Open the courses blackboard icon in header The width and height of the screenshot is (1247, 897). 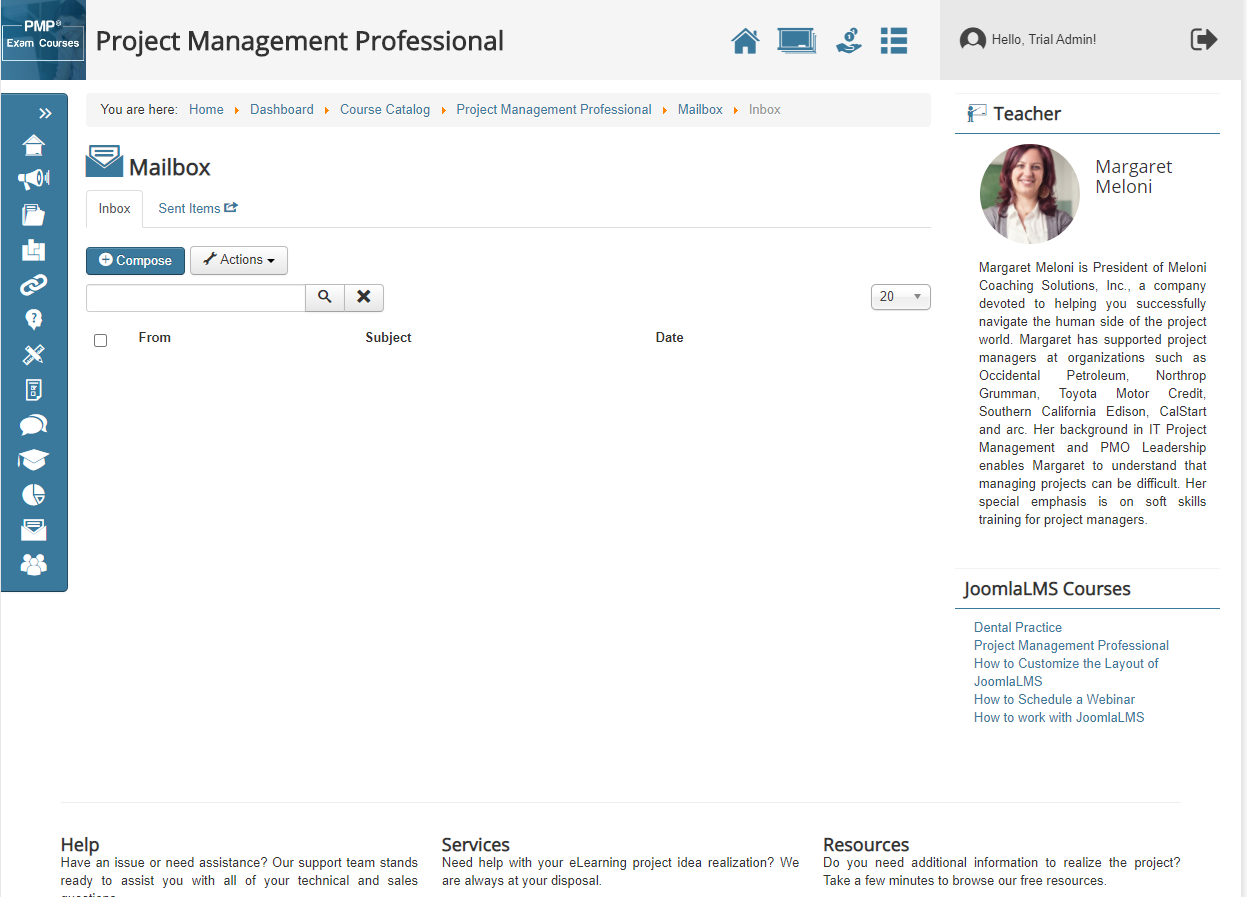point(797,41)
